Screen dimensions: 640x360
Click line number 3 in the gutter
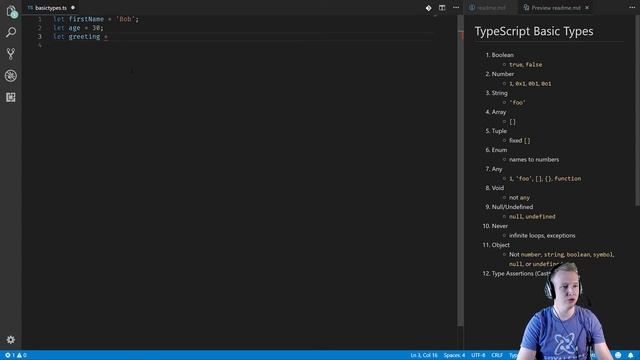click(x=40, y=36)
